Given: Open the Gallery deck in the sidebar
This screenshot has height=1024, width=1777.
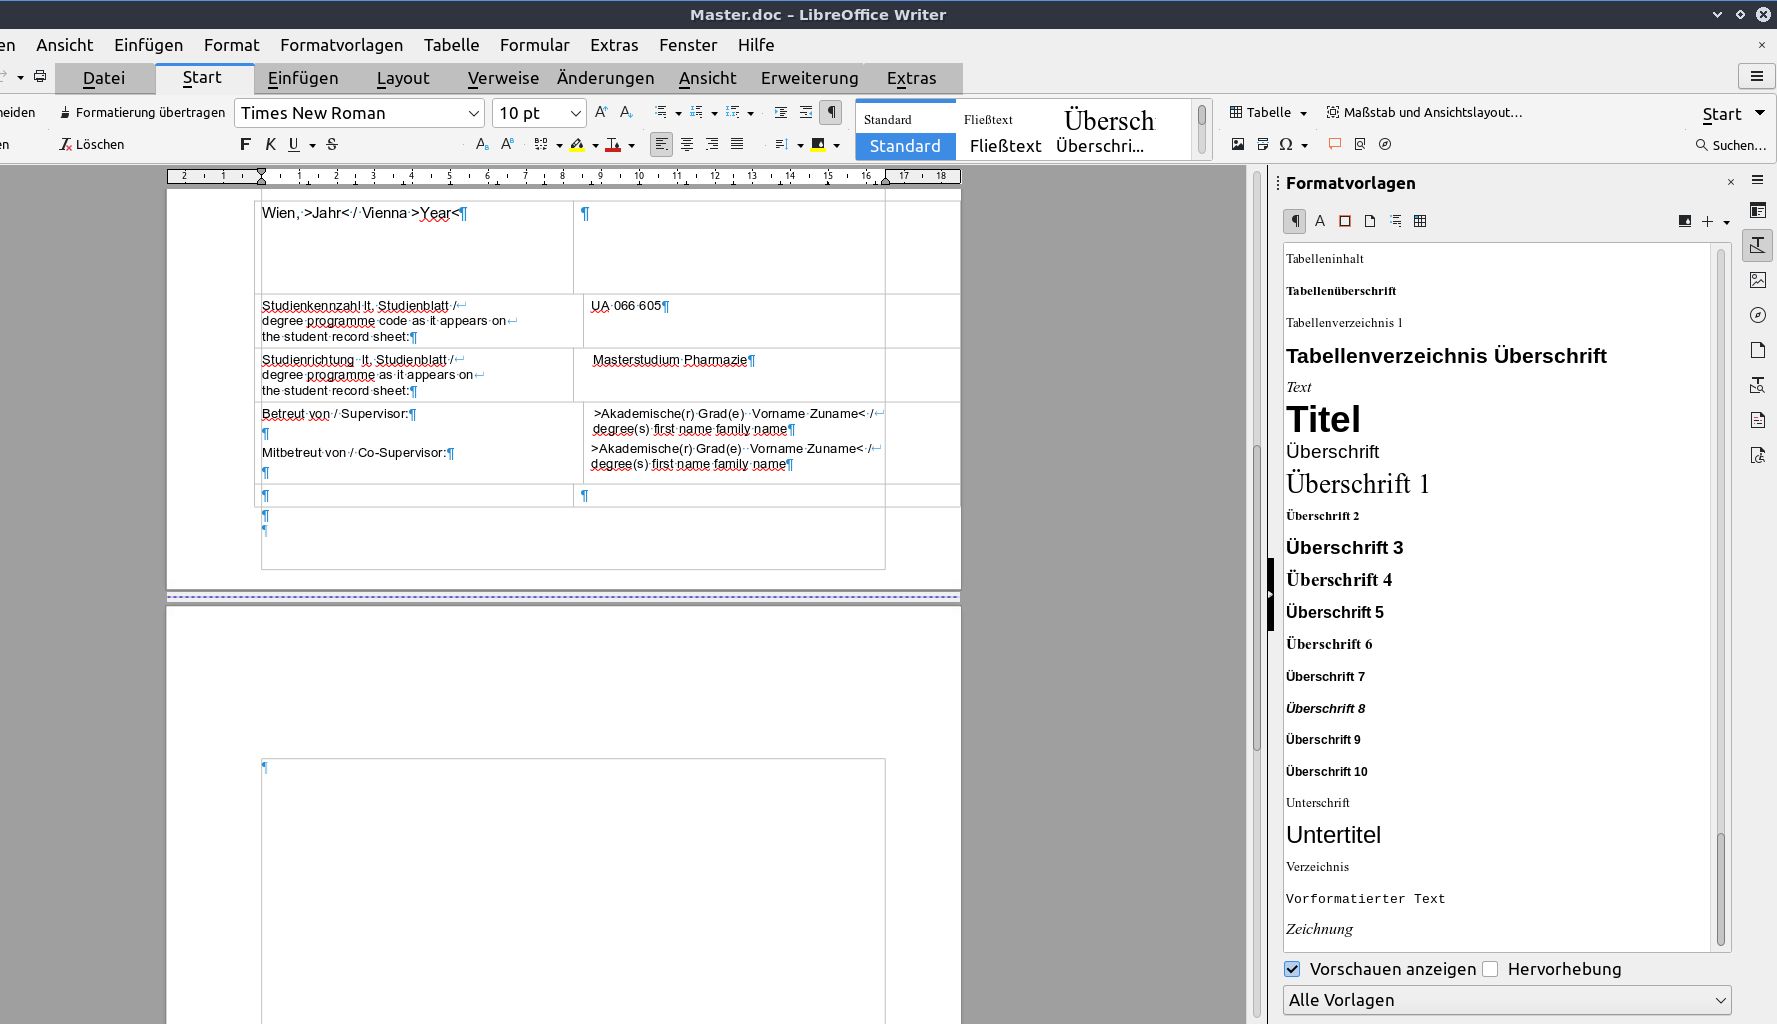Looking at the screenshot, I should click(1758, 280).
